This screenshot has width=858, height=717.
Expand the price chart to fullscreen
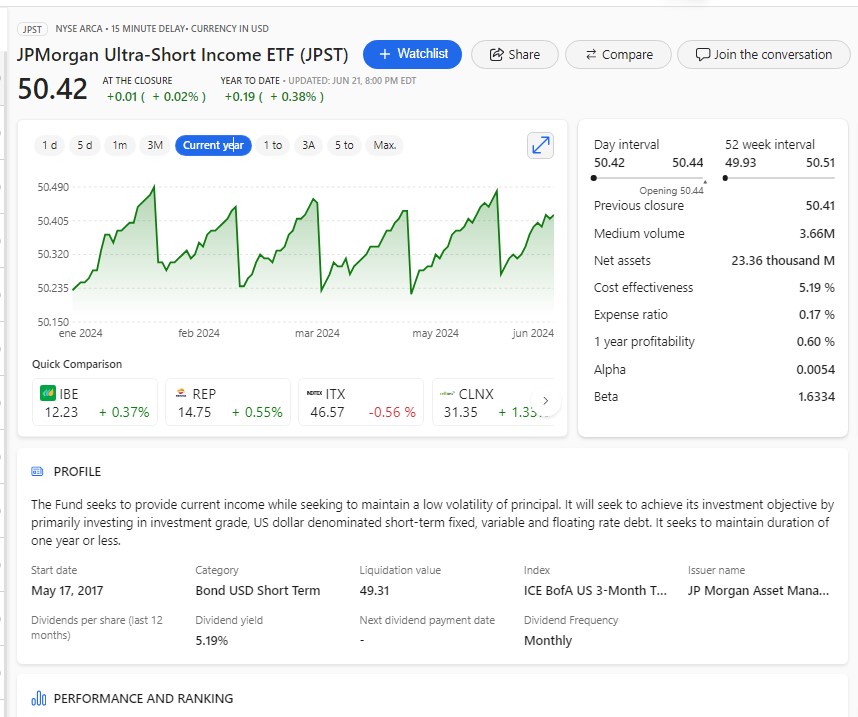(540, 146)
